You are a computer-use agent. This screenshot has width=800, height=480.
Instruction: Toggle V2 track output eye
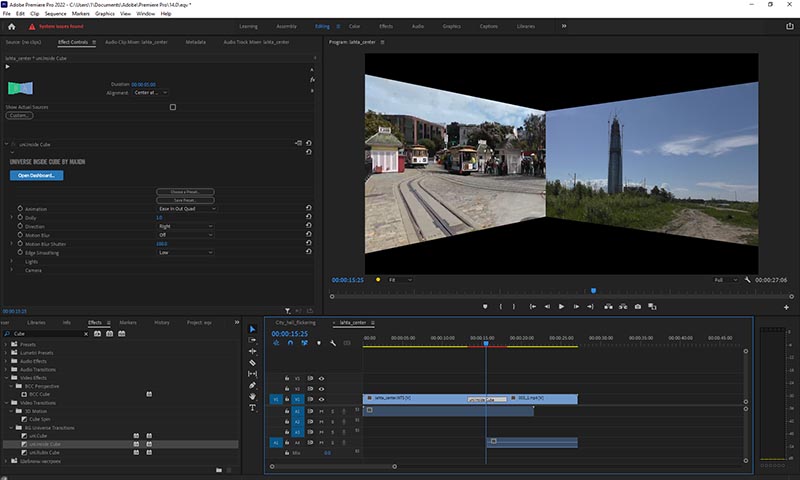point(321,389)
